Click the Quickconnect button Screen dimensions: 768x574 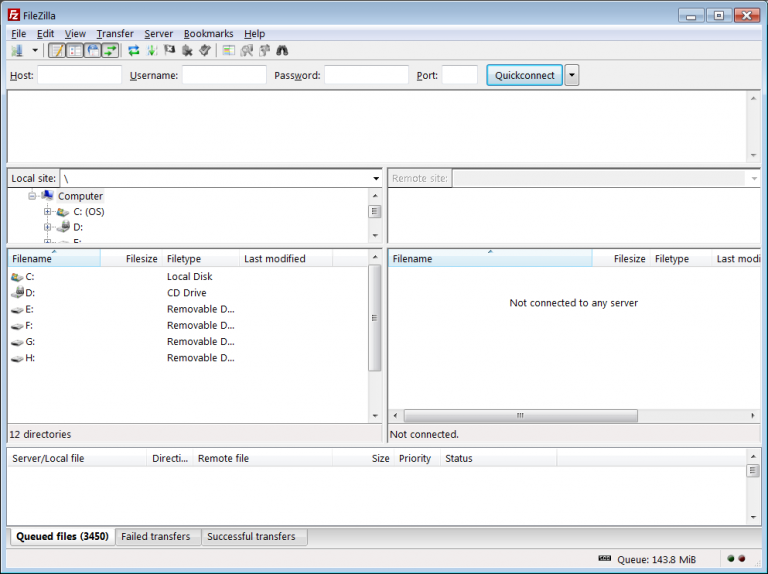coord(524,75)
